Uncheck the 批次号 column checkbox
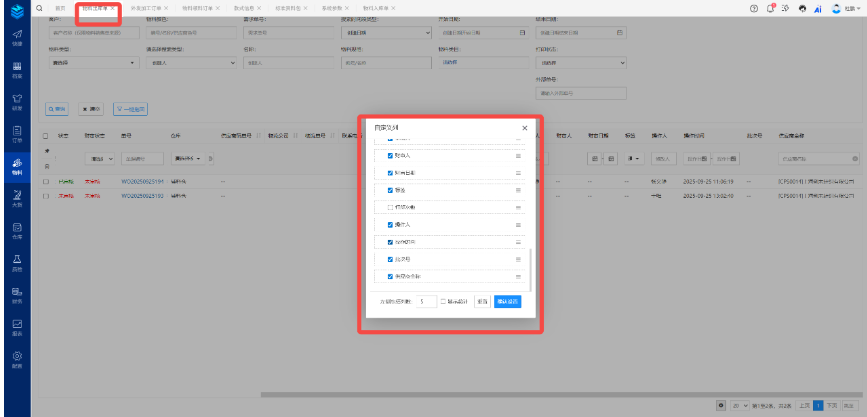The height and width of the screenshot is (417, 867). click(390, 258)
